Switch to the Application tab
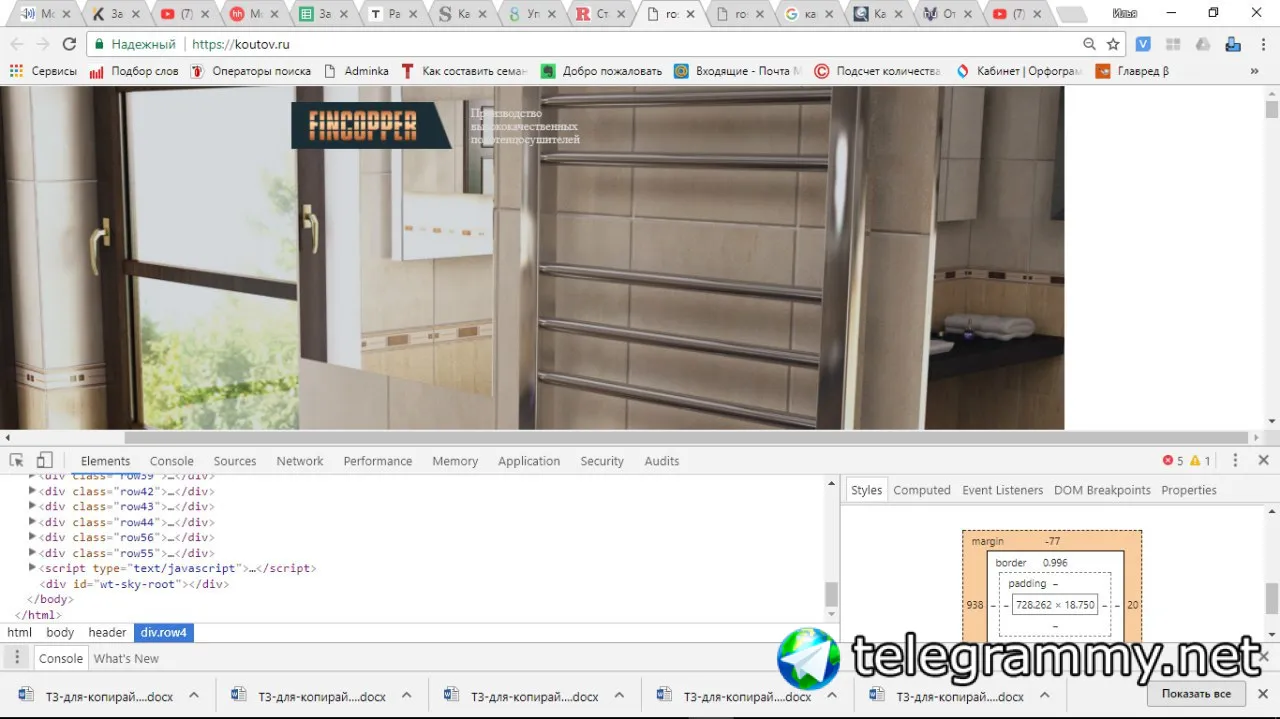This screenshot has height=719, width=1280. [x=529, y=461]
